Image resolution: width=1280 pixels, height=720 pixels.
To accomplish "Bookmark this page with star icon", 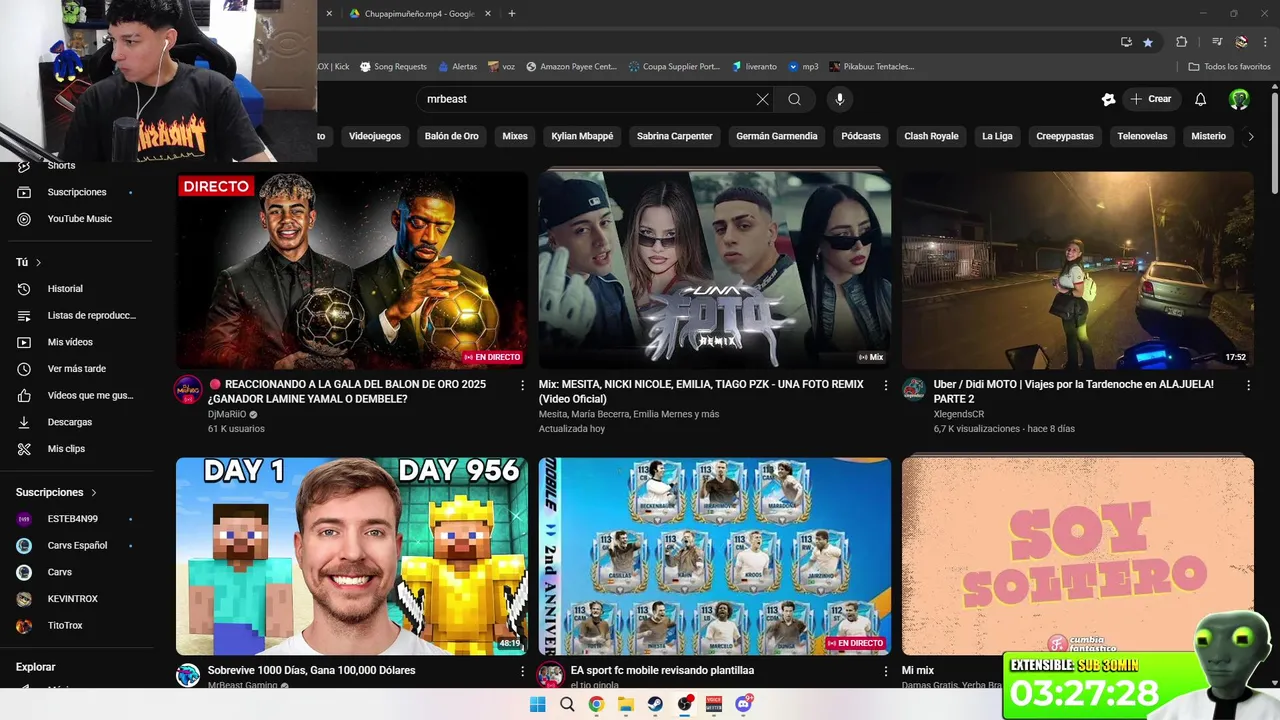I will (1148, 42).
